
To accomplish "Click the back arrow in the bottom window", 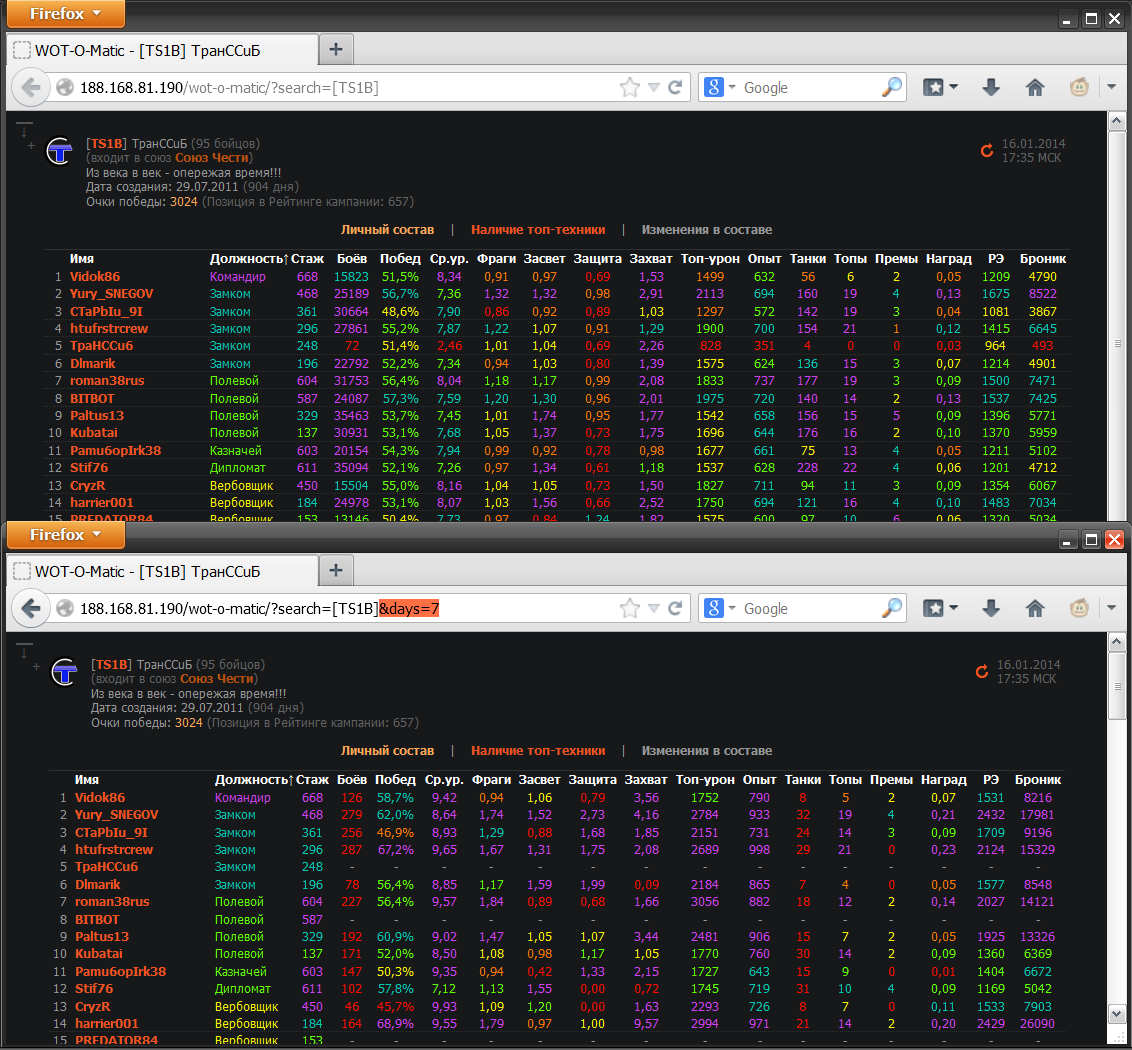I will [x=31, y=609].
